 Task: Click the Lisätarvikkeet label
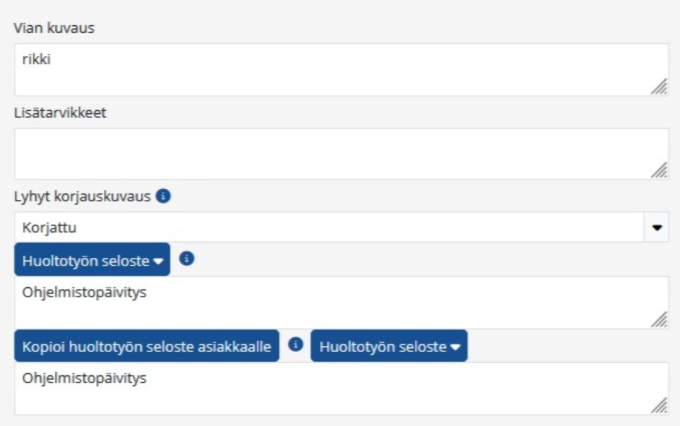point(60,112)
